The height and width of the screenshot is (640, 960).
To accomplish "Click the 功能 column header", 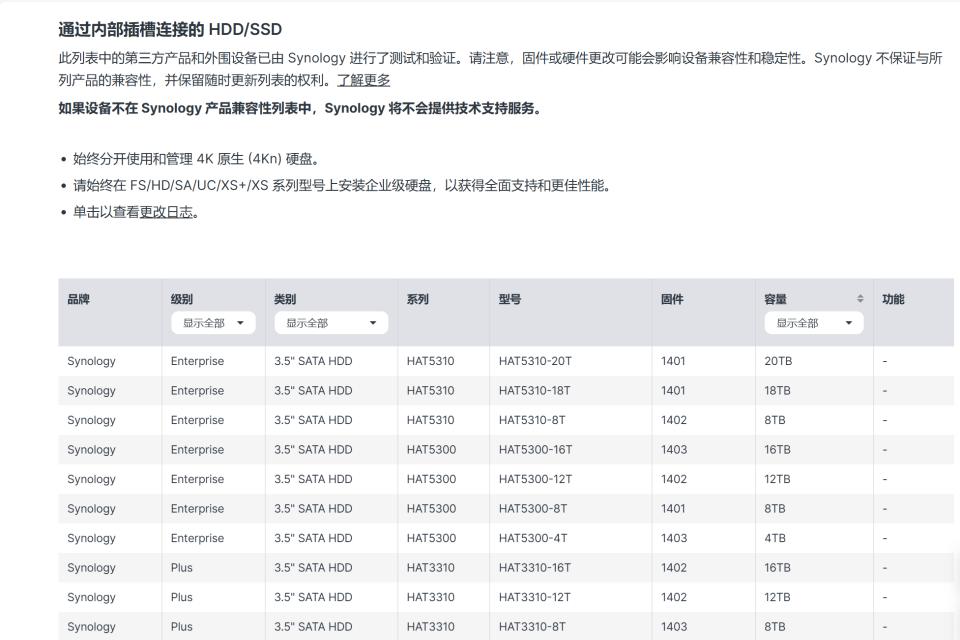I will coord(893,299).
